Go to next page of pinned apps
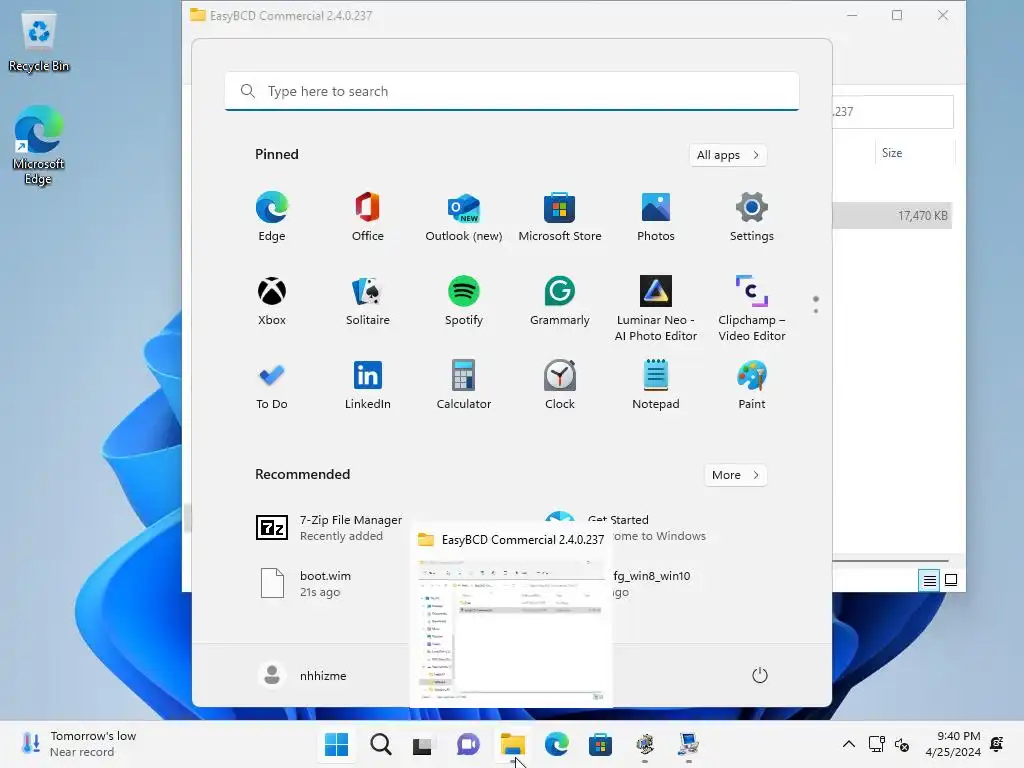Screen dimensions: 1024x768 816,311
